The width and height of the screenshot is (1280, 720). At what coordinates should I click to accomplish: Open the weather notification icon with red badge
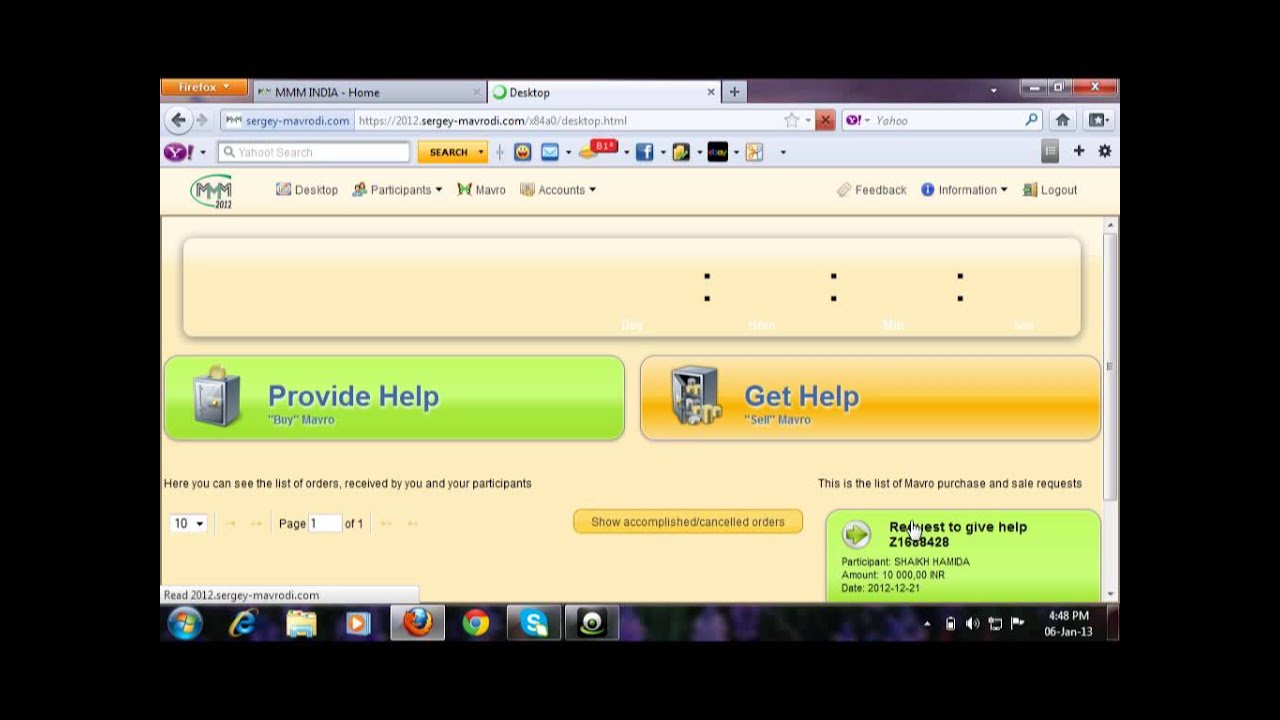(598, 150)
